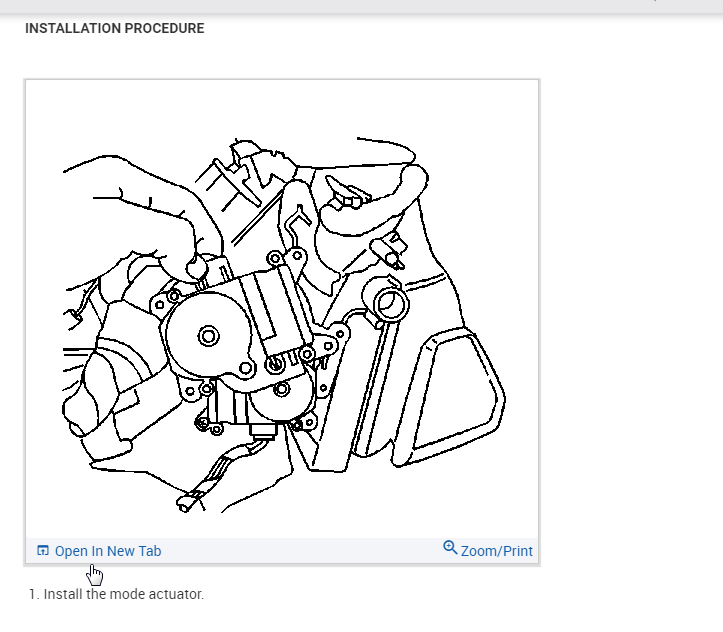Select the text 'Install the mode actuator.'
This screenshot has height=632, width=723.
click(x=124, y=594)
